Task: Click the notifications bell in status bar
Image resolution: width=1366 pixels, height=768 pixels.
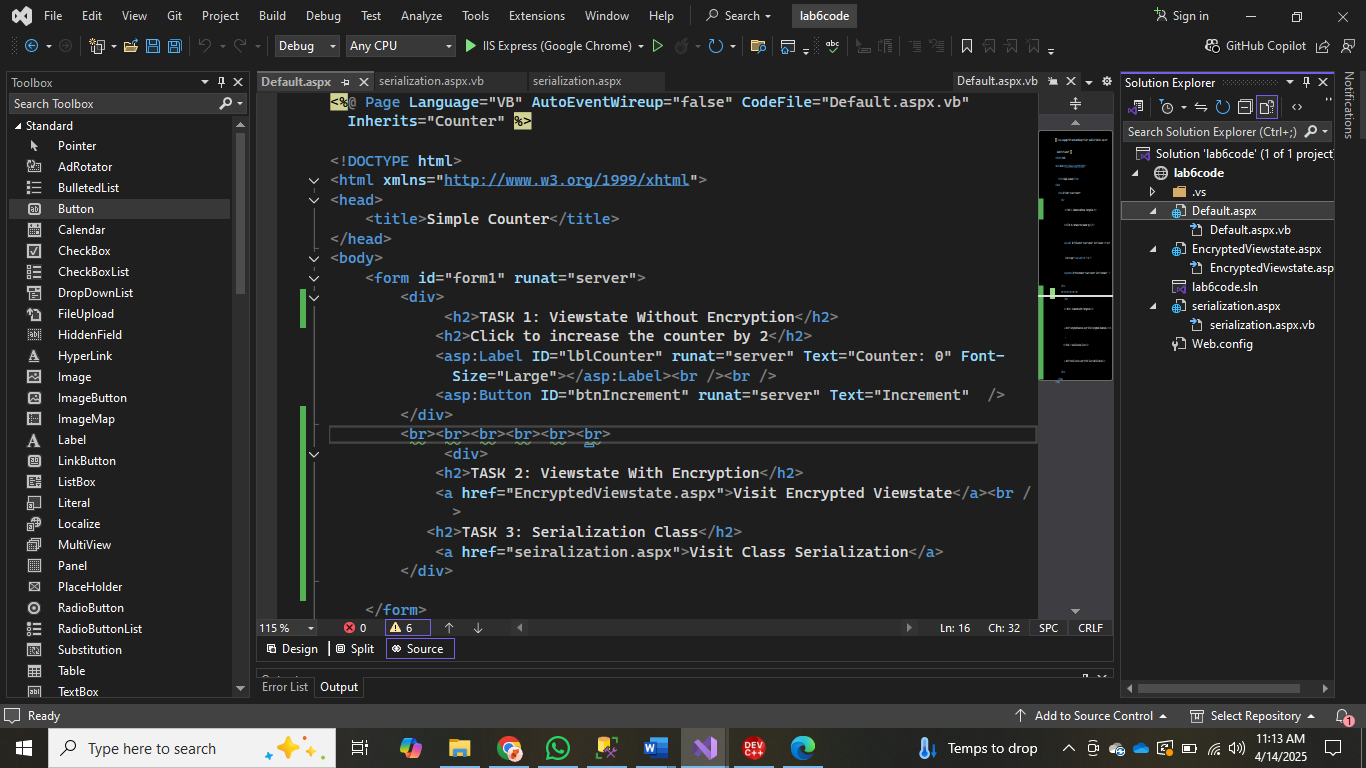Action: tap(1343, 716)
